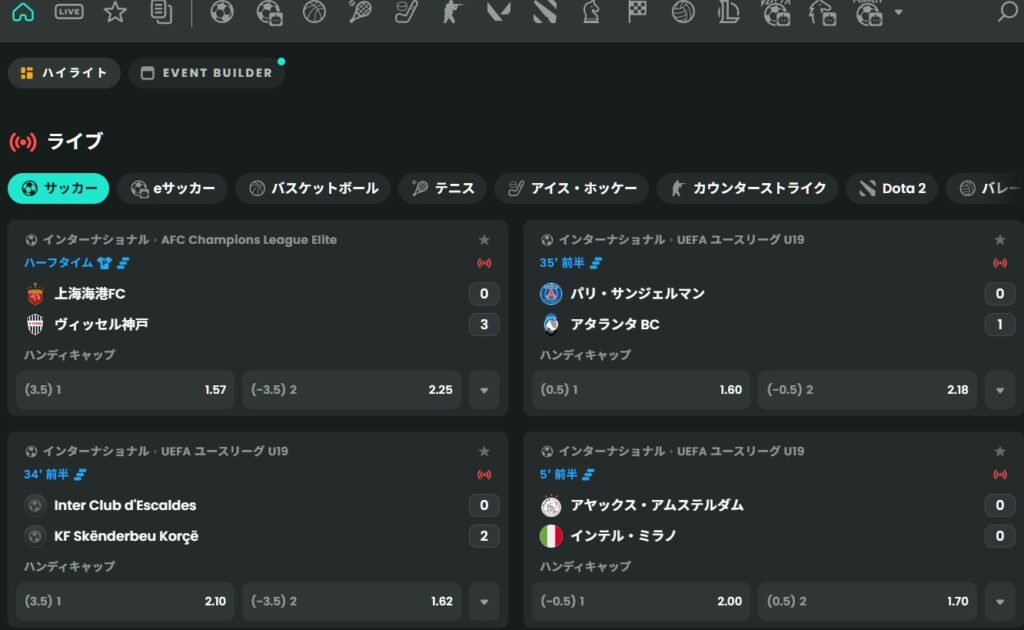1024x630 pixels.
Task: Open team KF Skënderbeu Korçë
Action: (126, 536)
